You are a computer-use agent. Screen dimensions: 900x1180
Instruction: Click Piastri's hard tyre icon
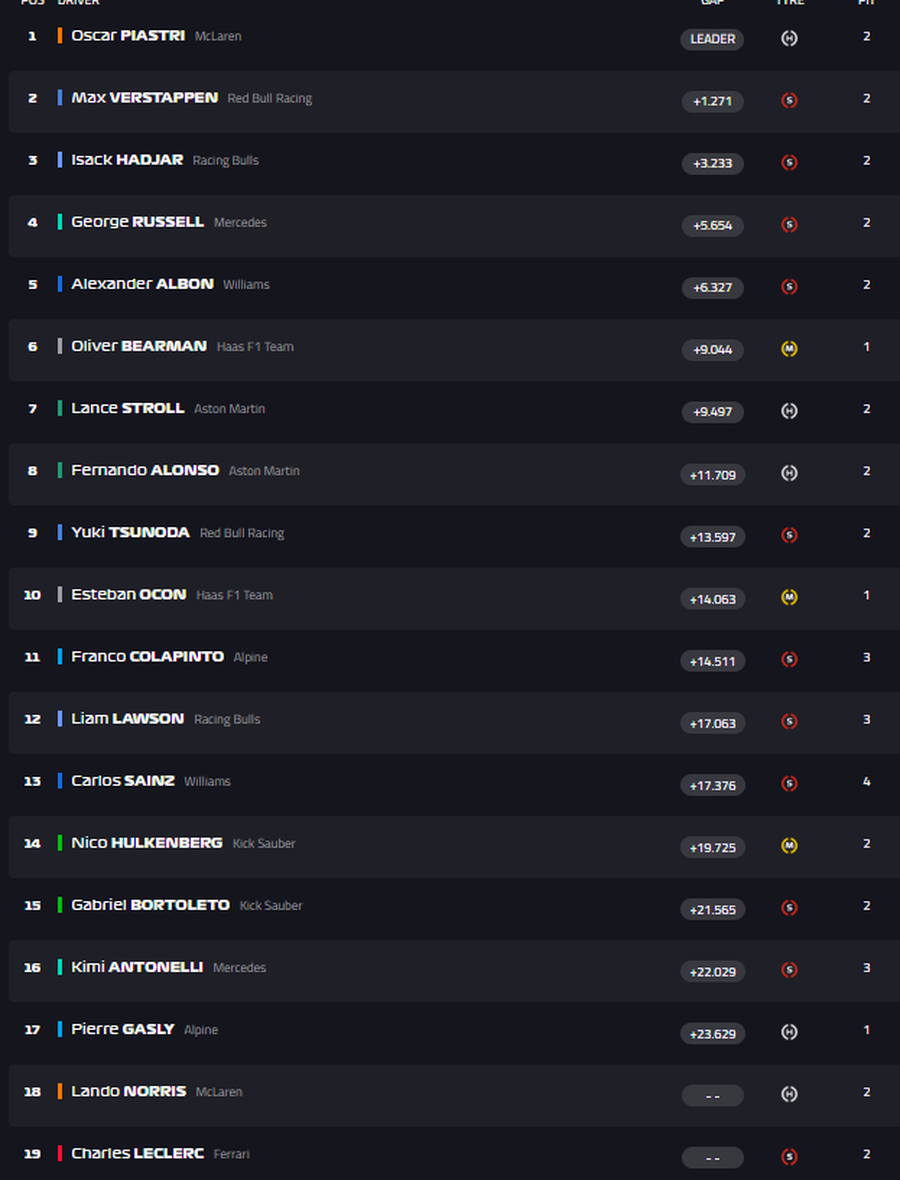click(x=789, y=39)
